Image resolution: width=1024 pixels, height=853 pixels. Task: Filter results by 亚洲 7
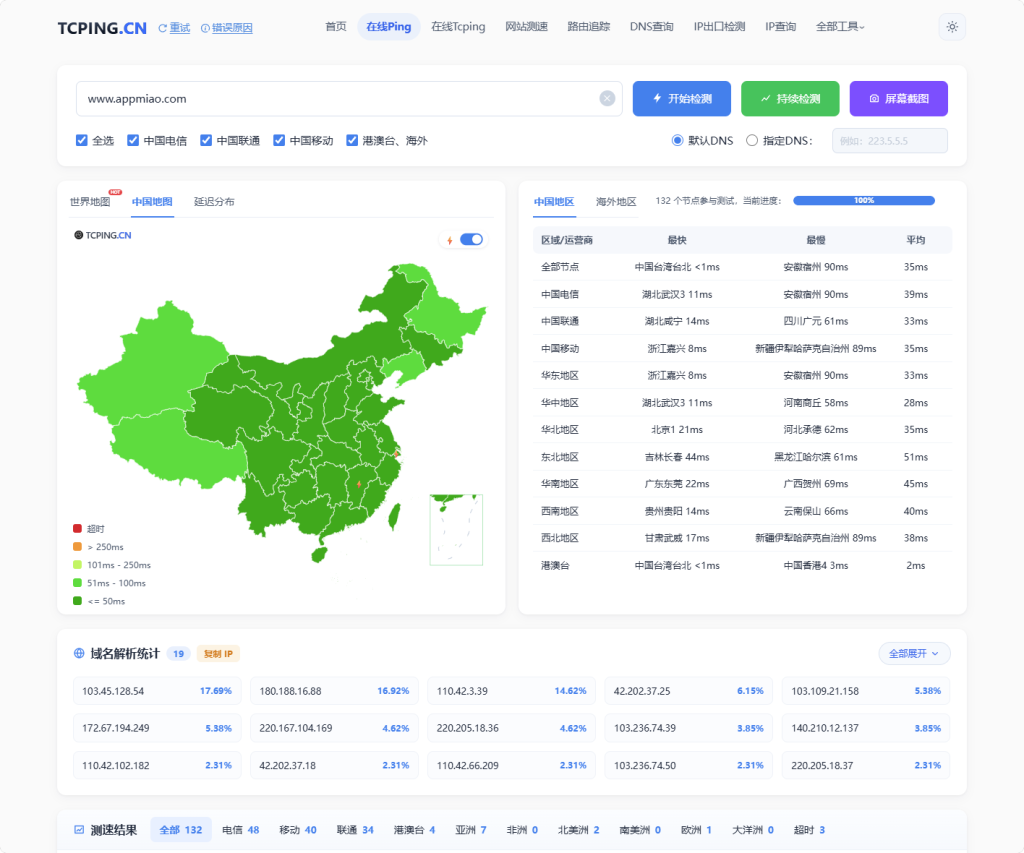click(x=471, y=829)
